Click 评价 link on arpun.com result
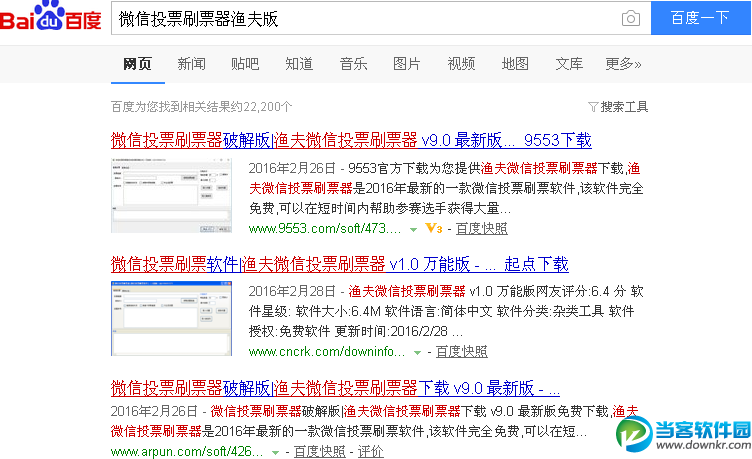 pos(370,451)
